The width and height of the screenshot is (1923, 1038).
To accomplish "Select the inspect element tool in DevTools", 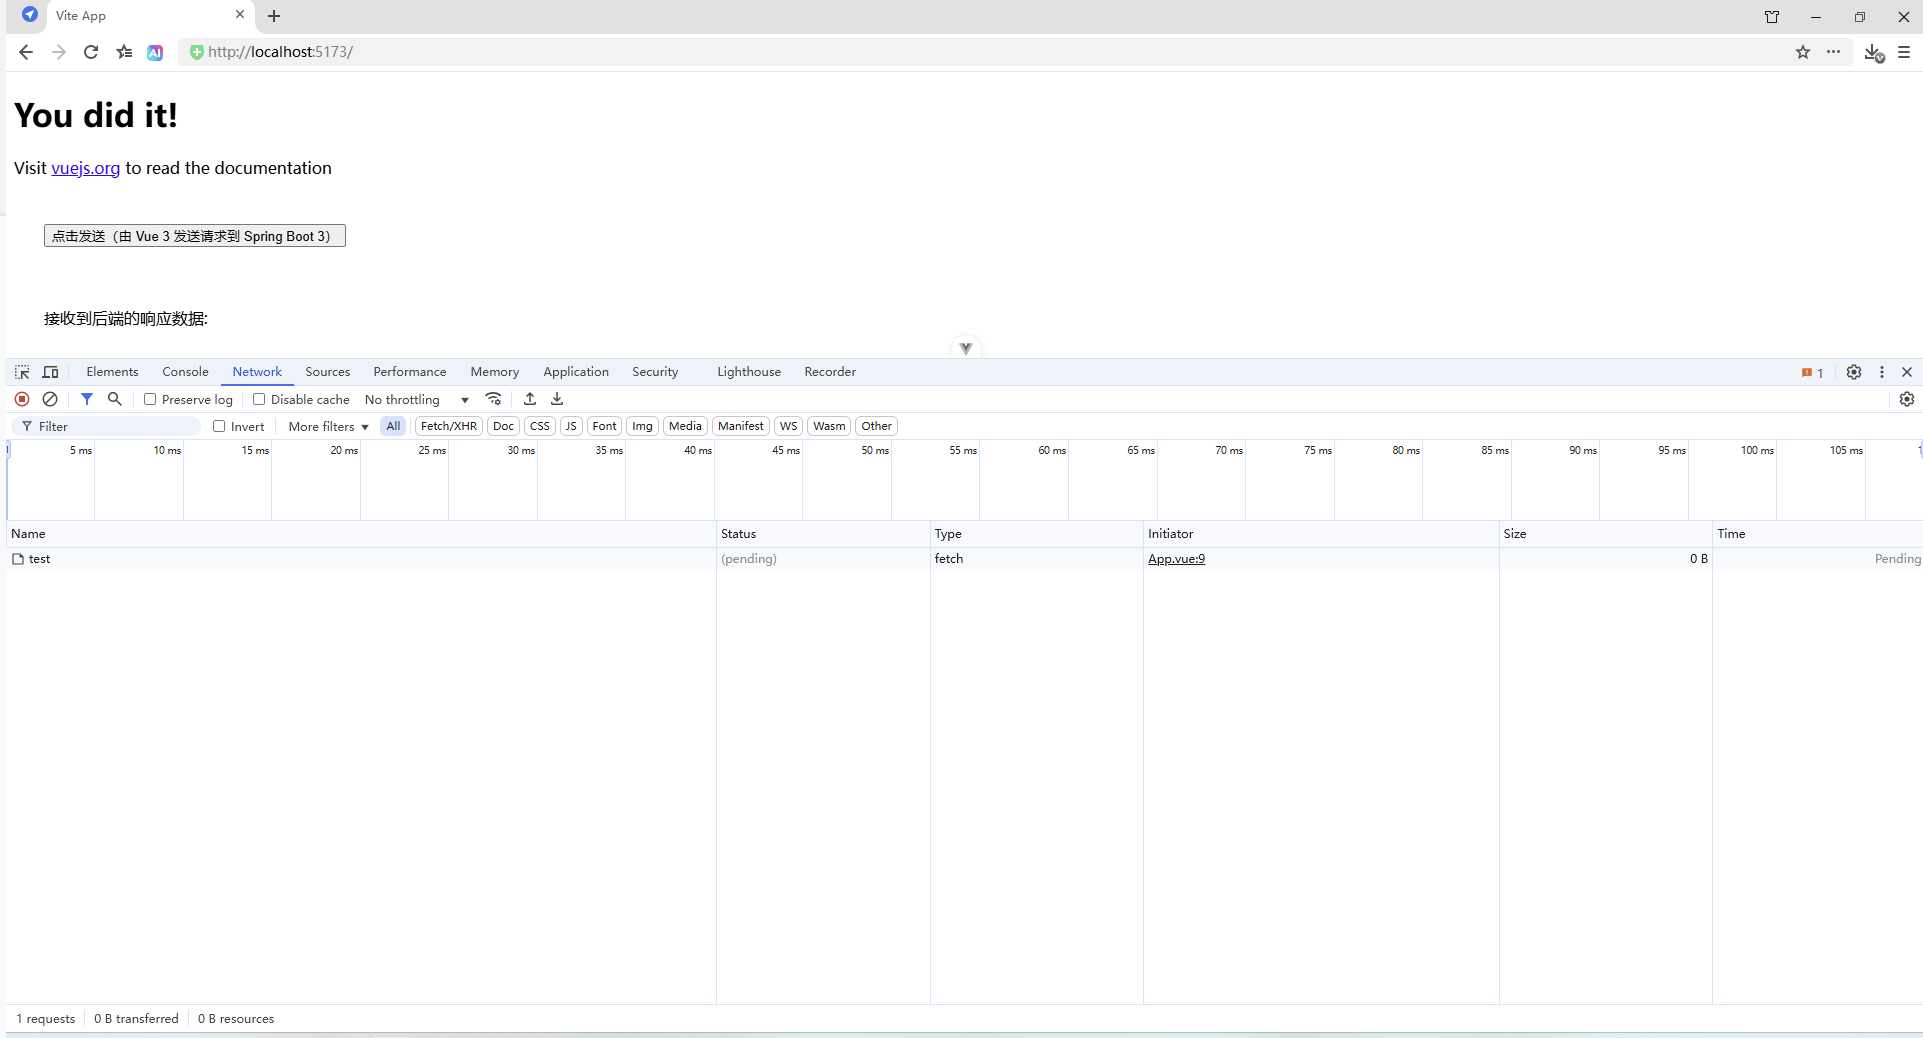I will [x=20, y=371].
